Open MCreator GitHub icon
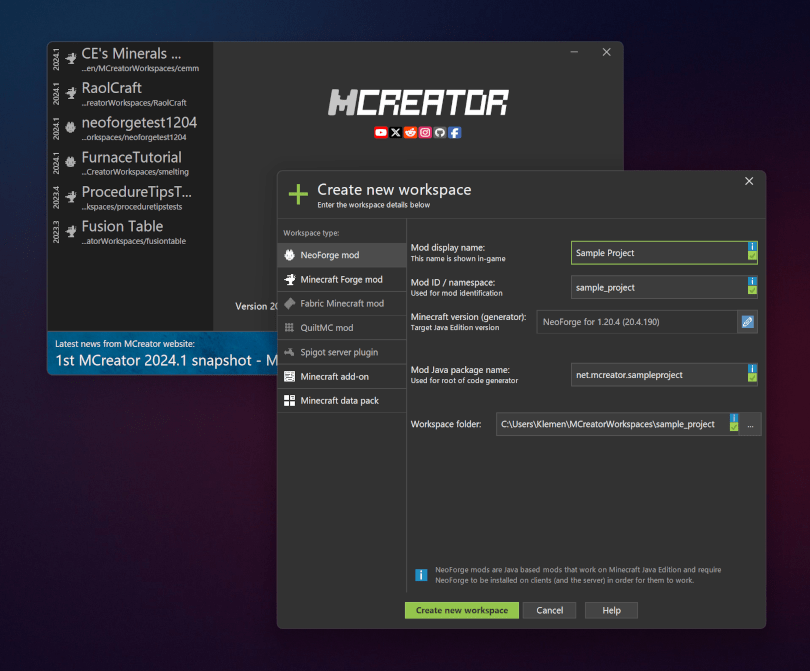The height and width of the screenshot is (671, 810). [440, 133]
